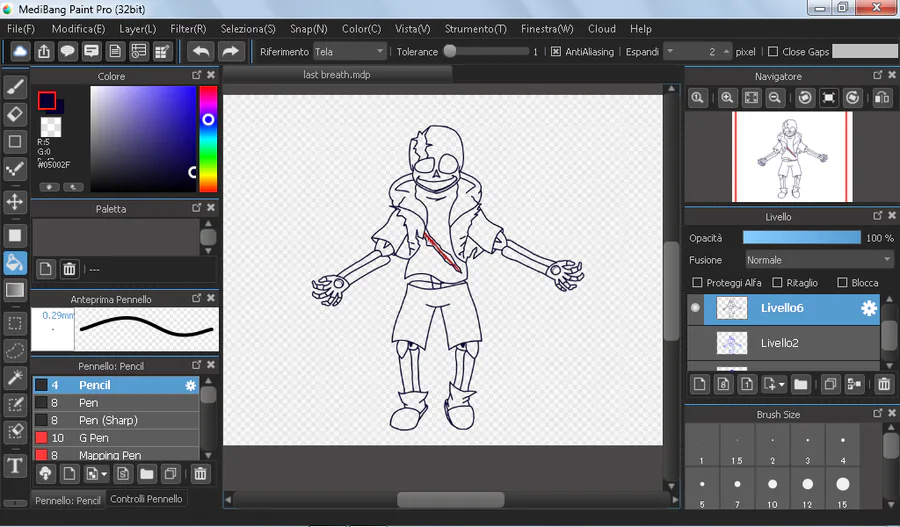The height and width of the screenshot is (527, 900).
Task: Undock the Brush Size panel
Action: pos(878,413)
